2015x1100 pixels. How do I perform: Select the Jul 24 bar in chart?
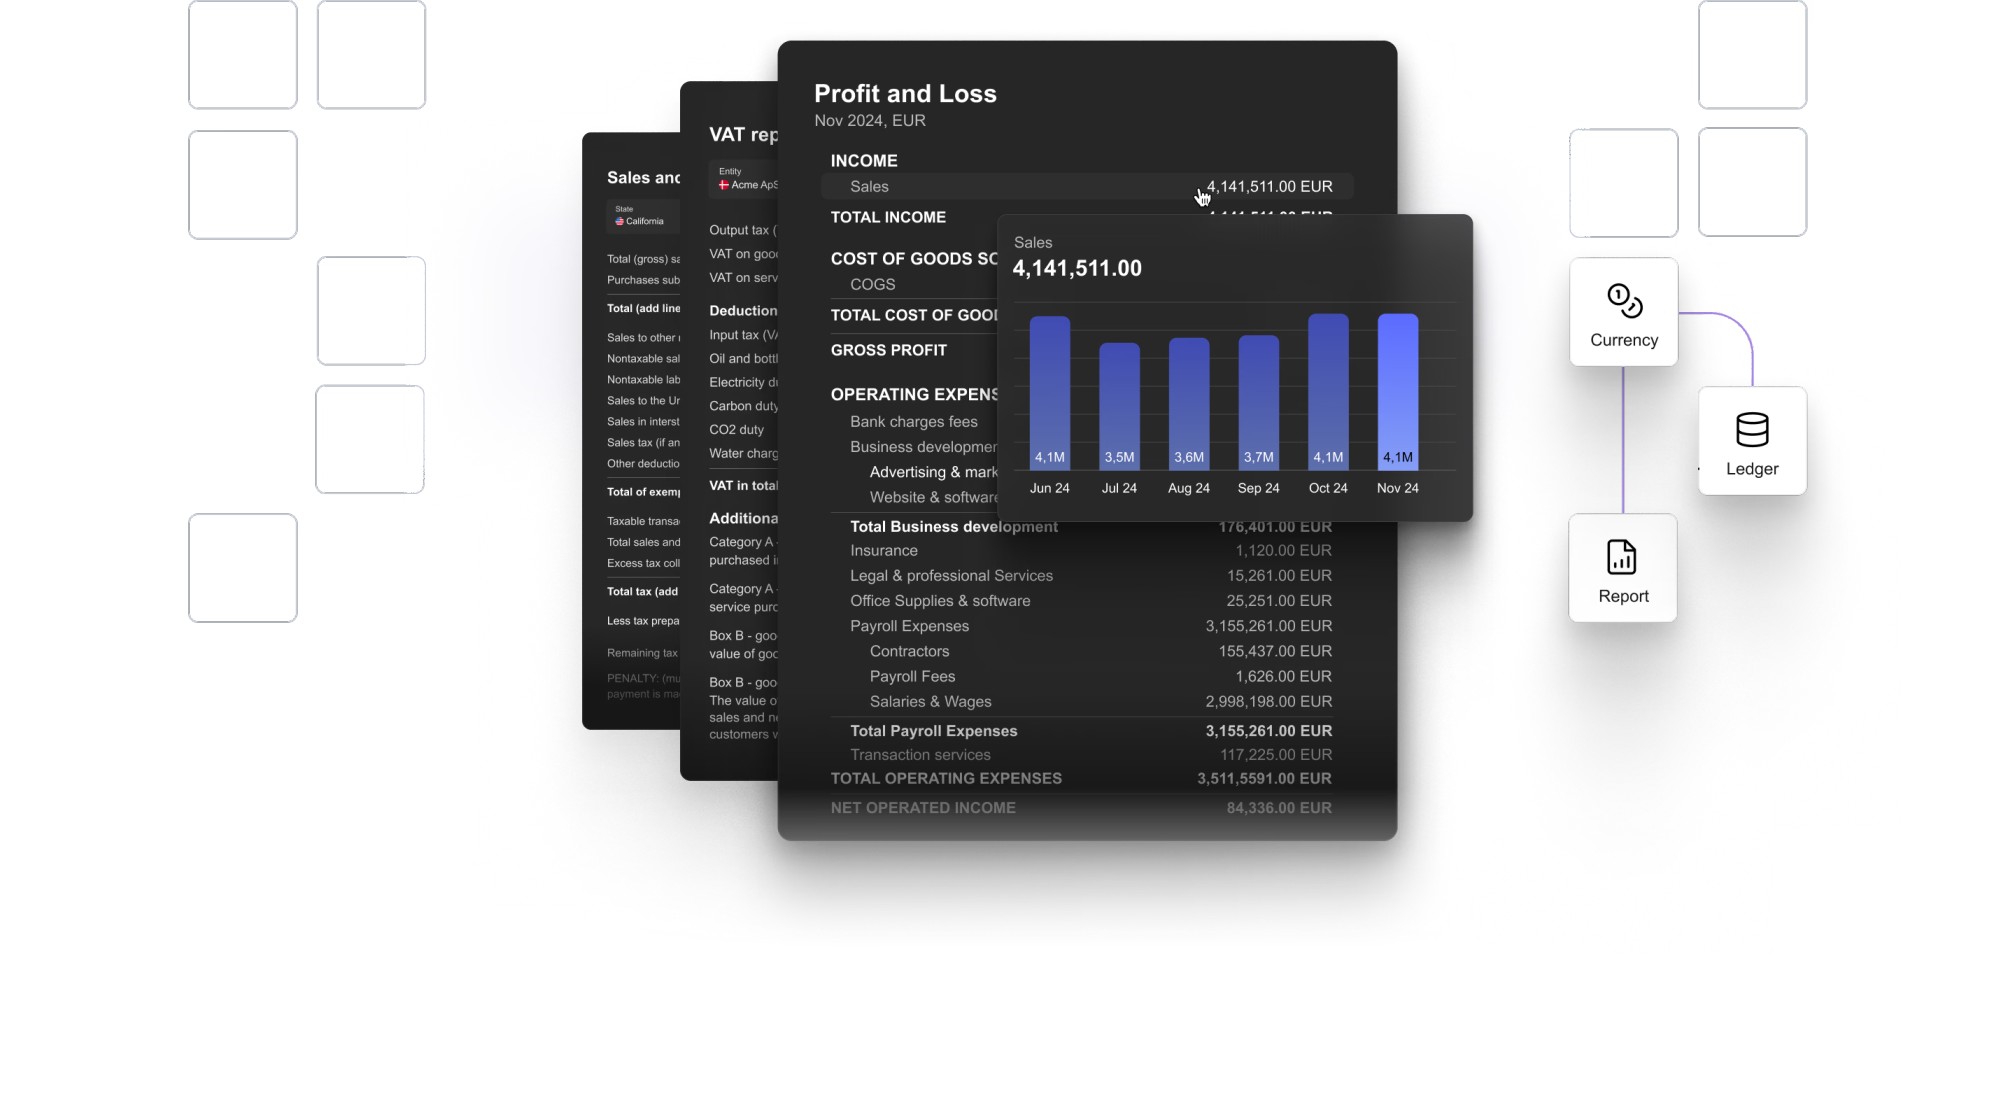[1119, 405]
